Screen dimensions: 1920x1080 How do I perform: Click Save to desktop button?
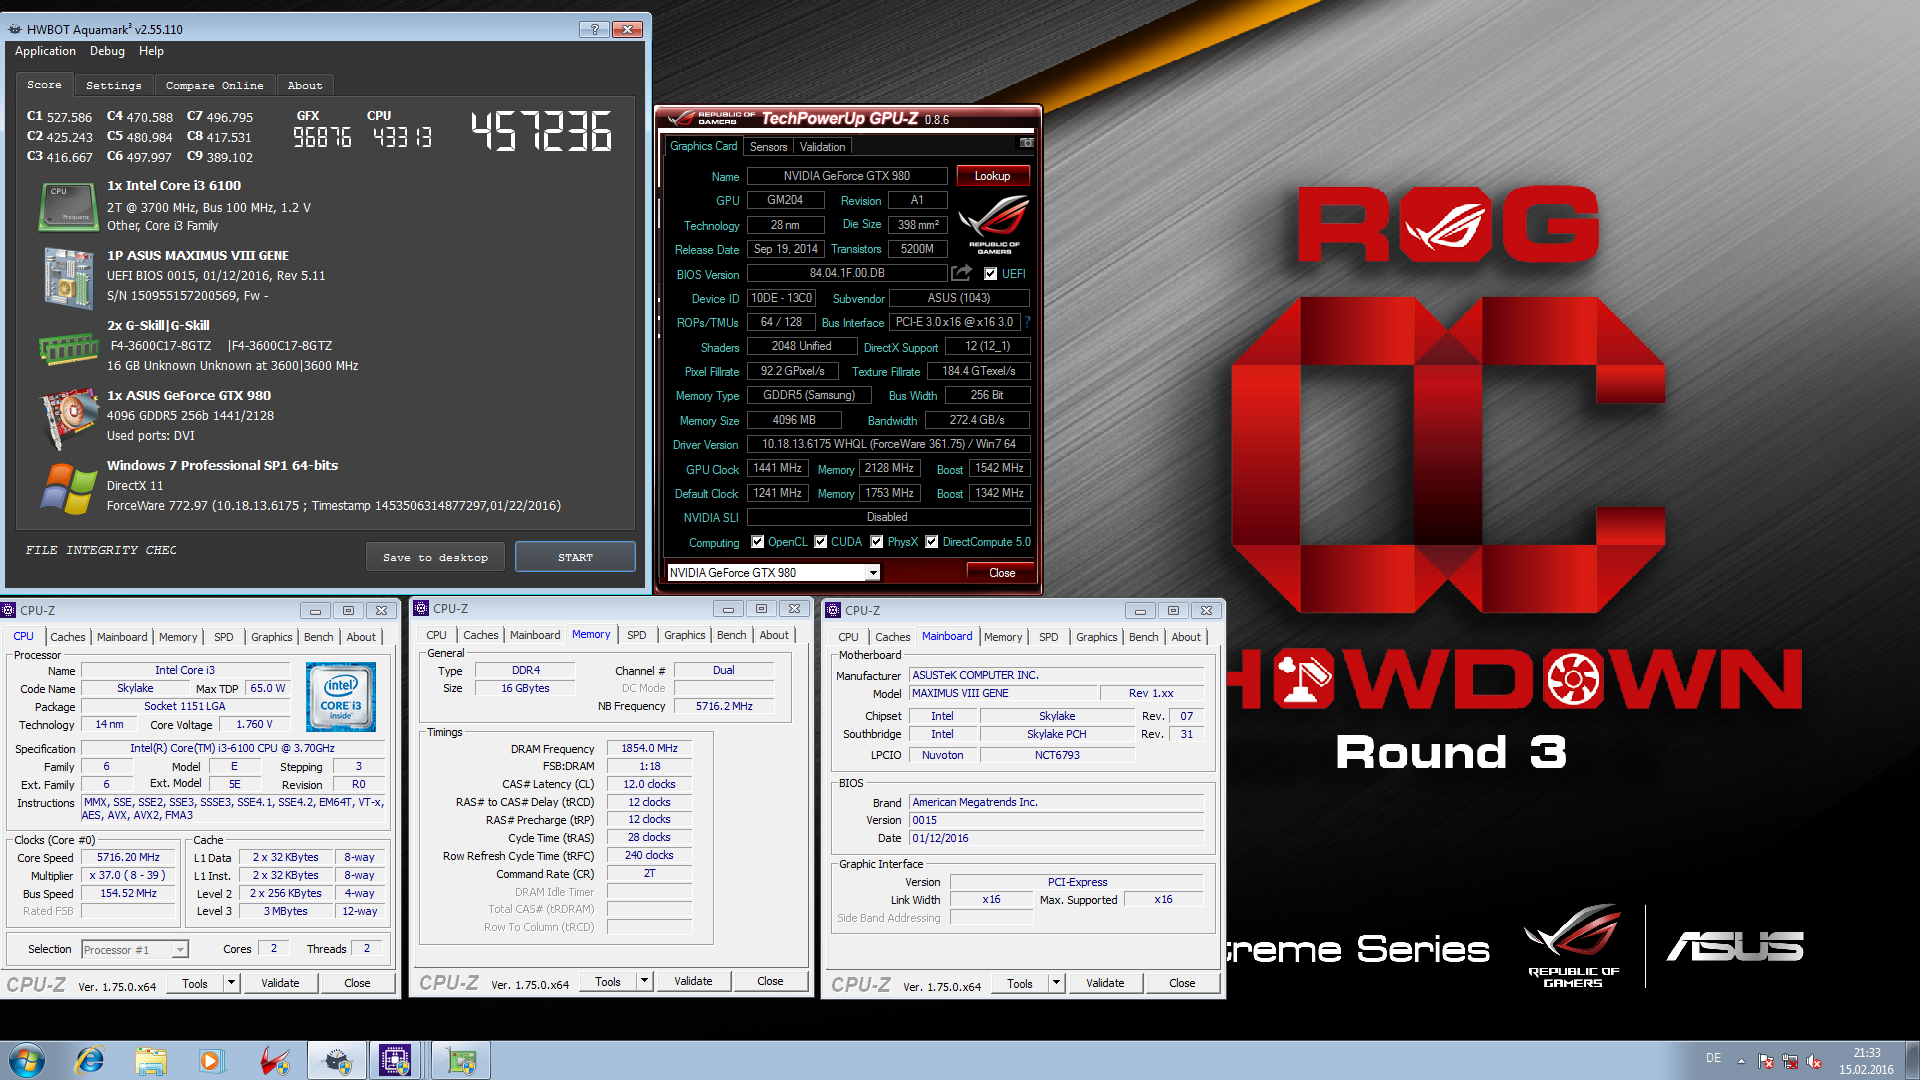(x=435, y=557)
